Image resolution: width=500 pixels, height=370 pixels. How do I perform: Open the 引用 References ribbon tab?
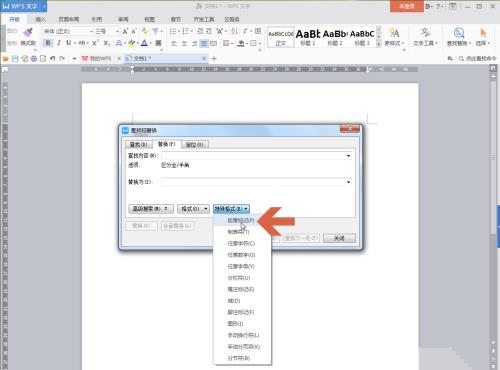pos(97,19)
